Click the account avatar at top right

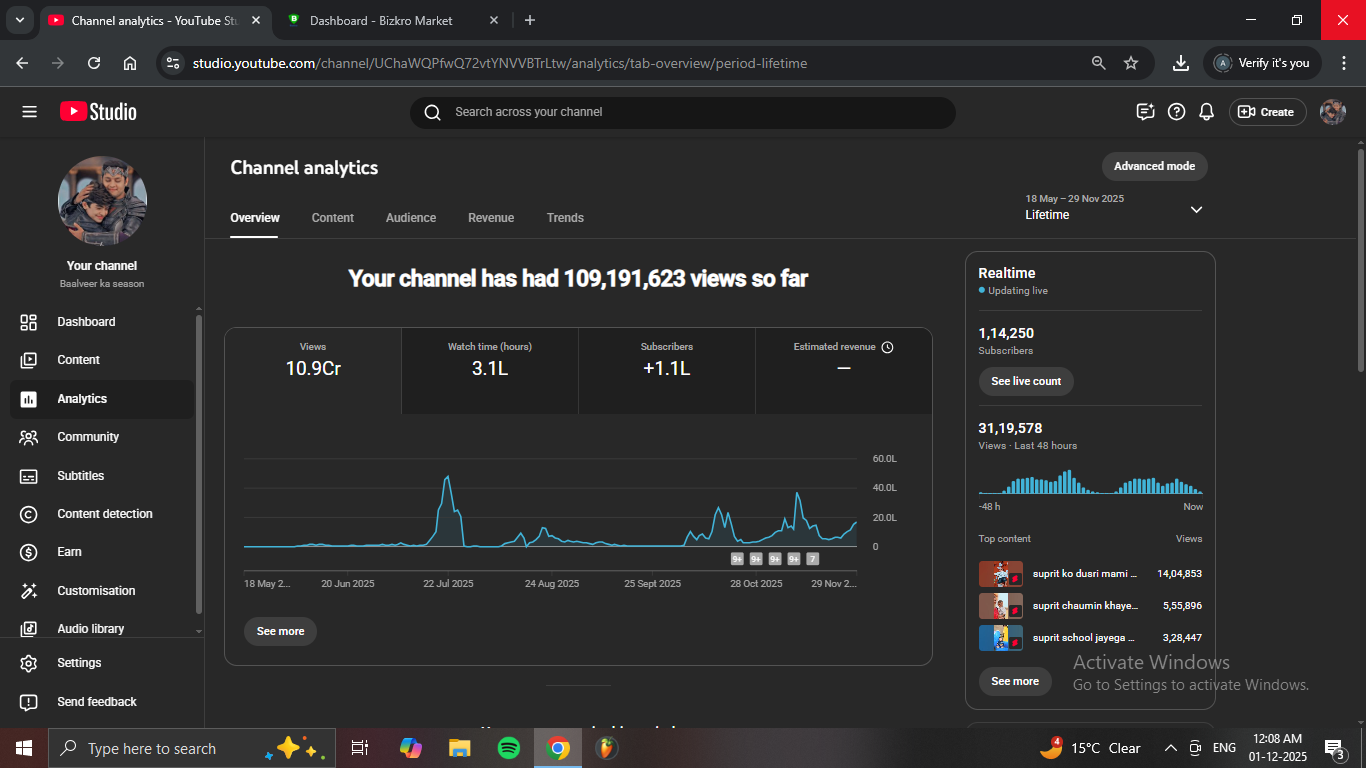[x=1332, y=112]
